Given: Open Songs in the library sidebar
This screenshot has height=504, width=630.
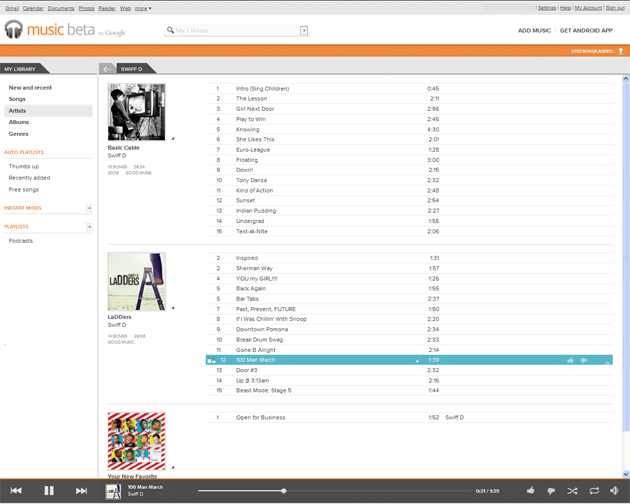Looking at the screenshot, I should coord(17,99).
